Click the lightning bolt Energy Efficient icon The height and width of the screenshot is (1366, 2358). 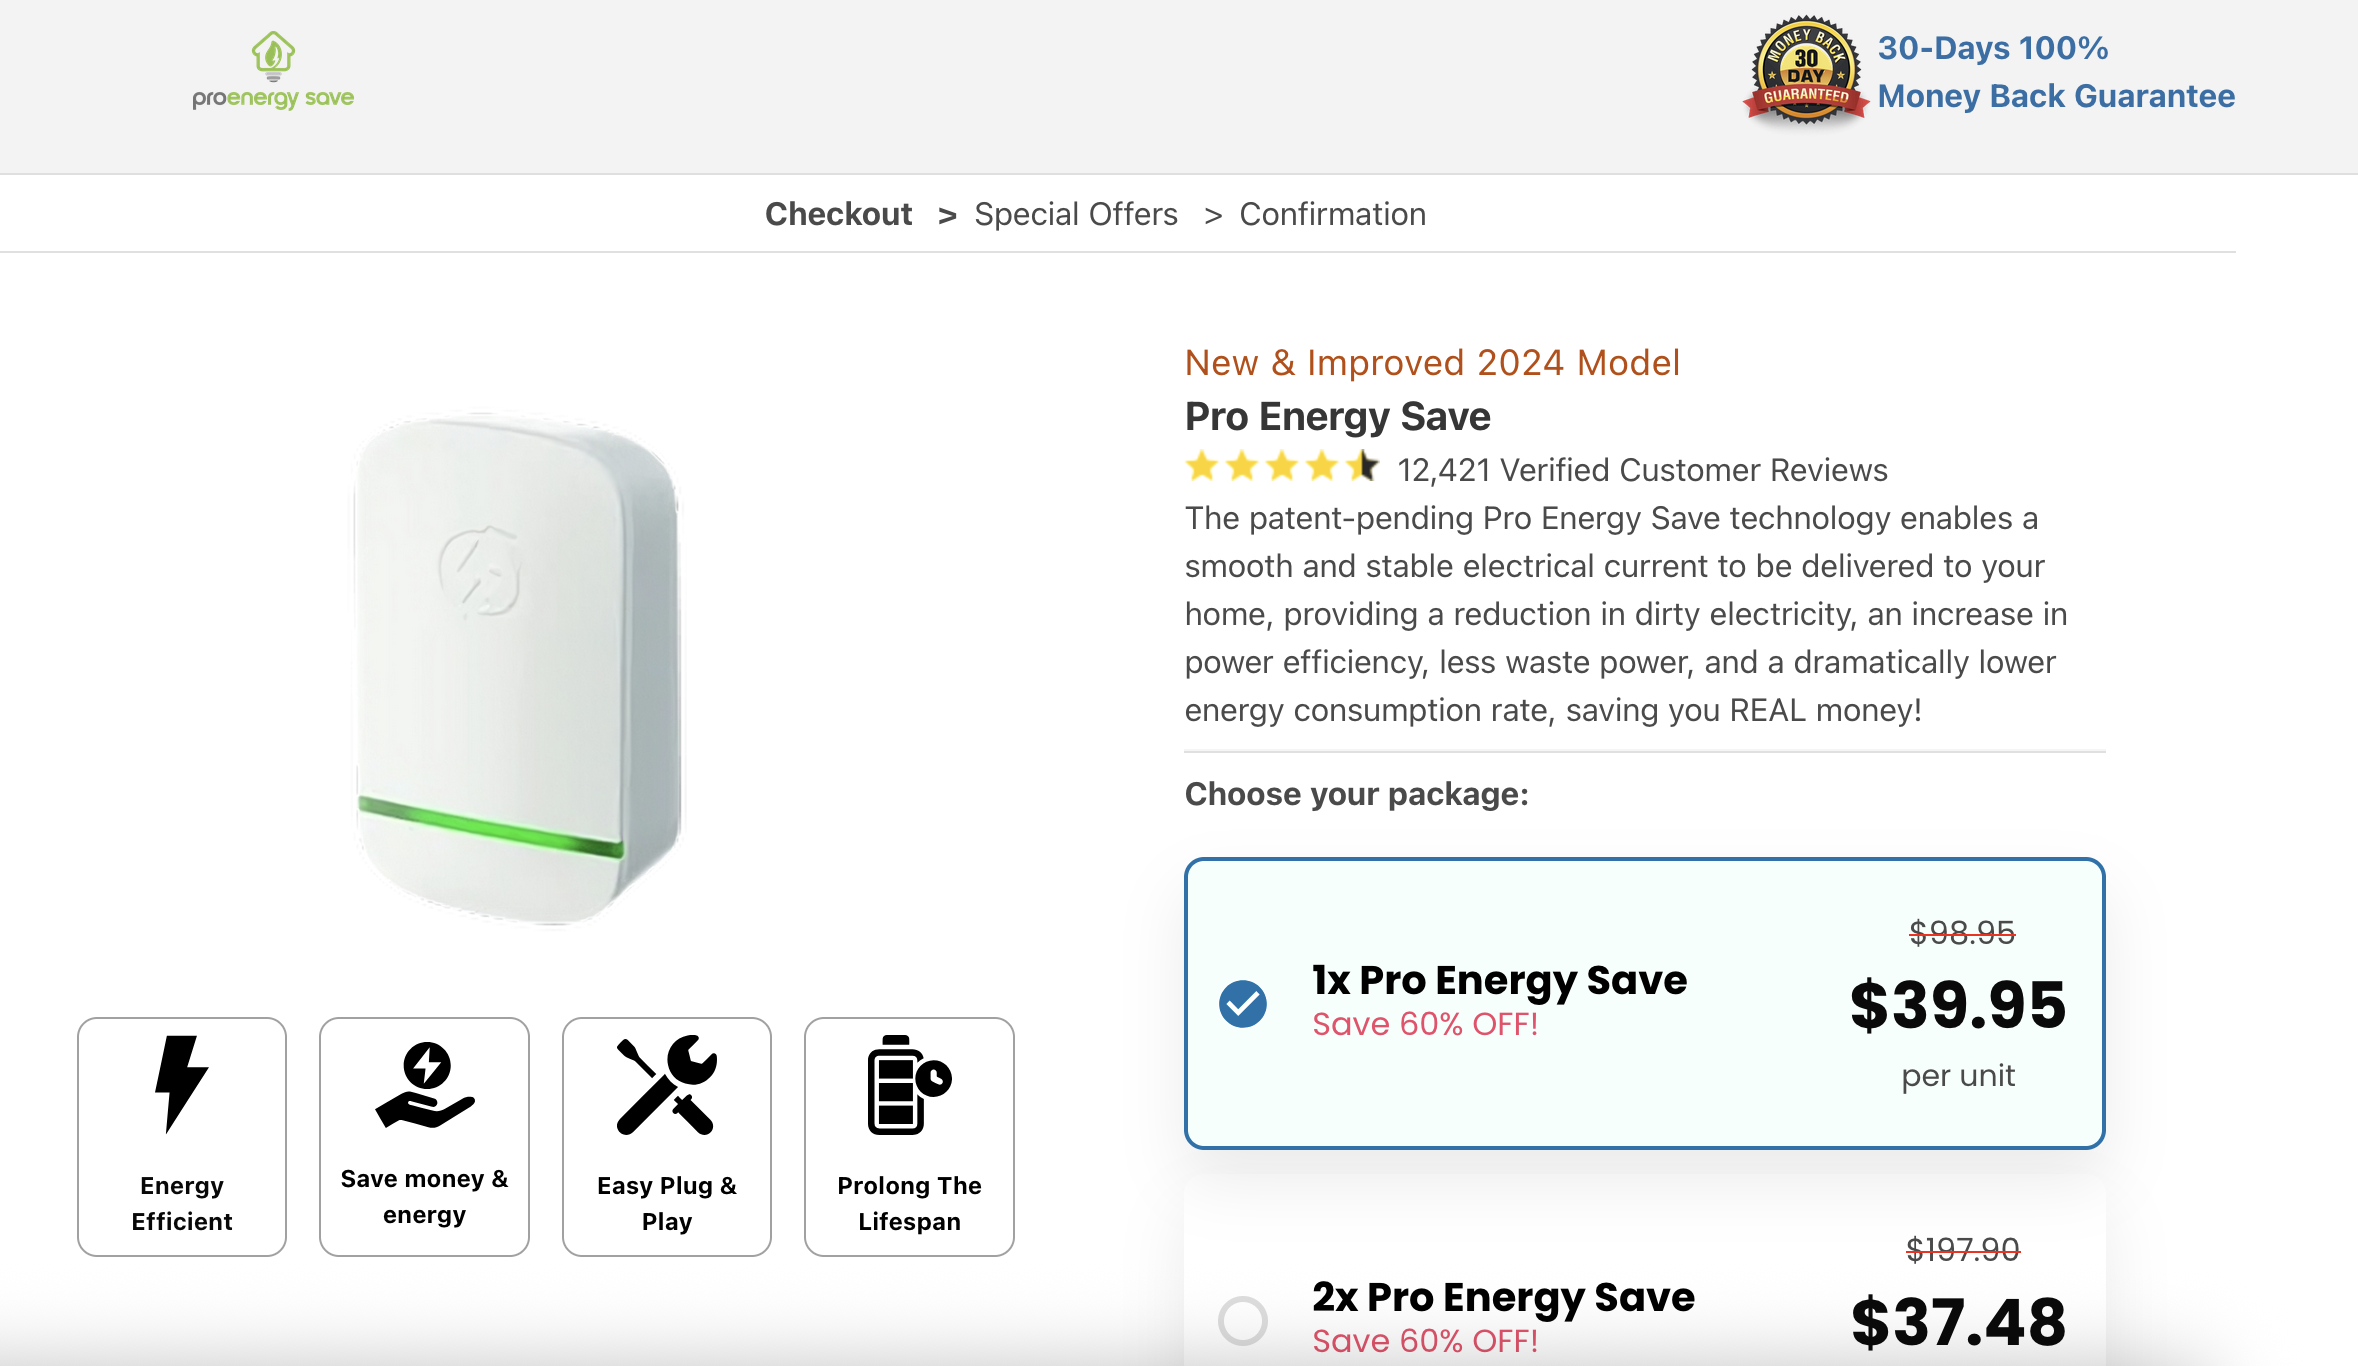point(181,1083)
